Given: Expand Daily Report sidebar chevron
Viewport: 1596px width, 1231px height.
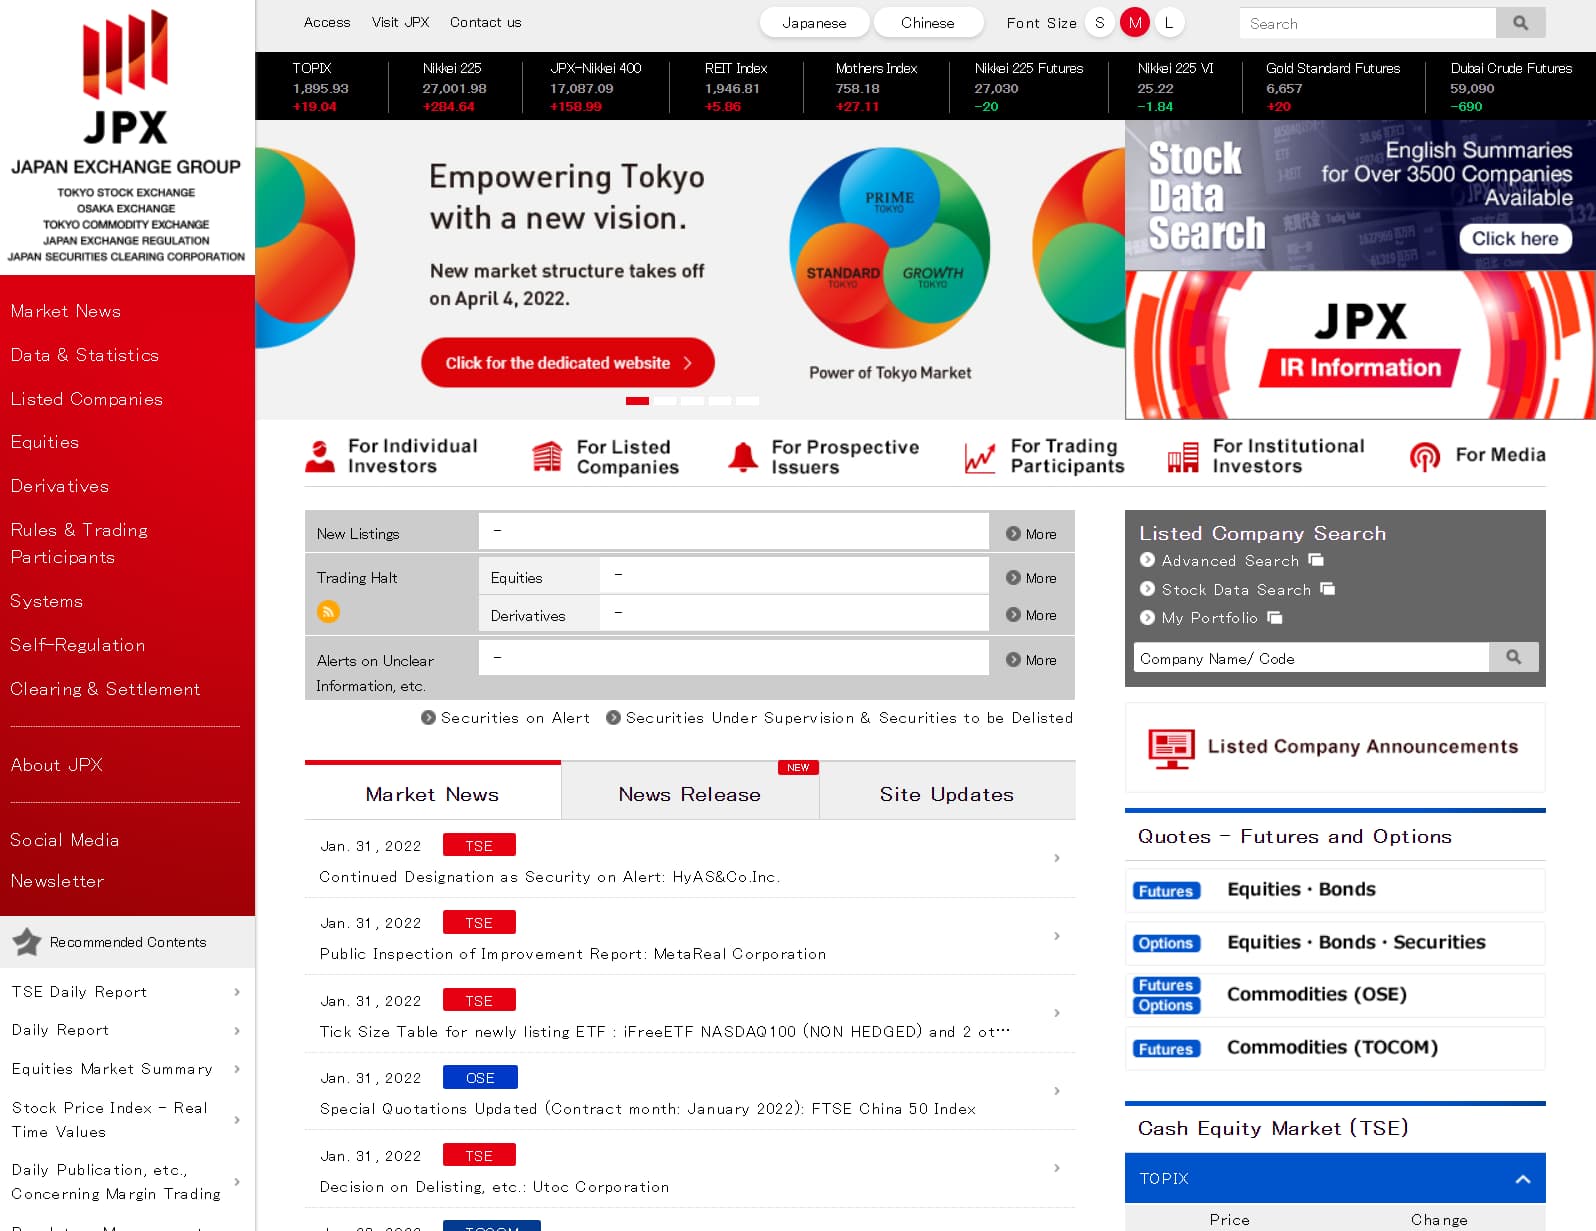Looking at the screenshot, I should click(x=237, y=1031).
